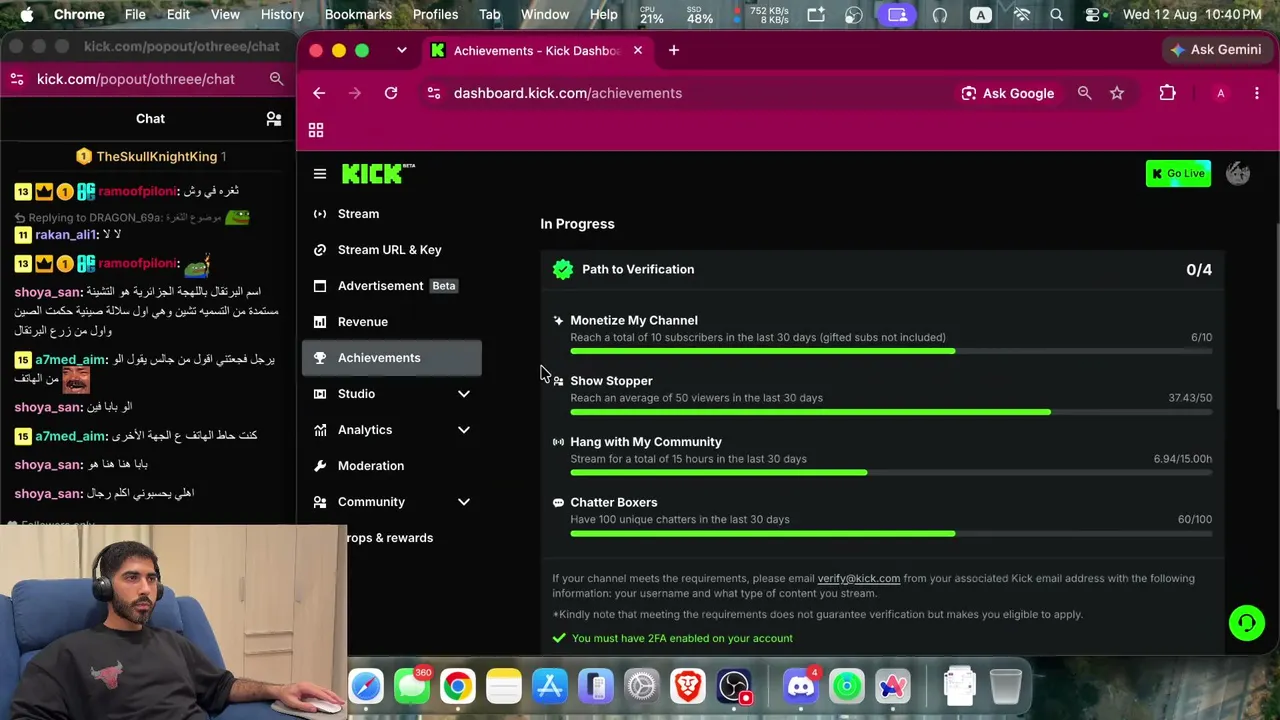The width and height of the screenshot is (1280, 720).
Task: Open the profile avatar beside Go Live
Action: click(1238, 173)
